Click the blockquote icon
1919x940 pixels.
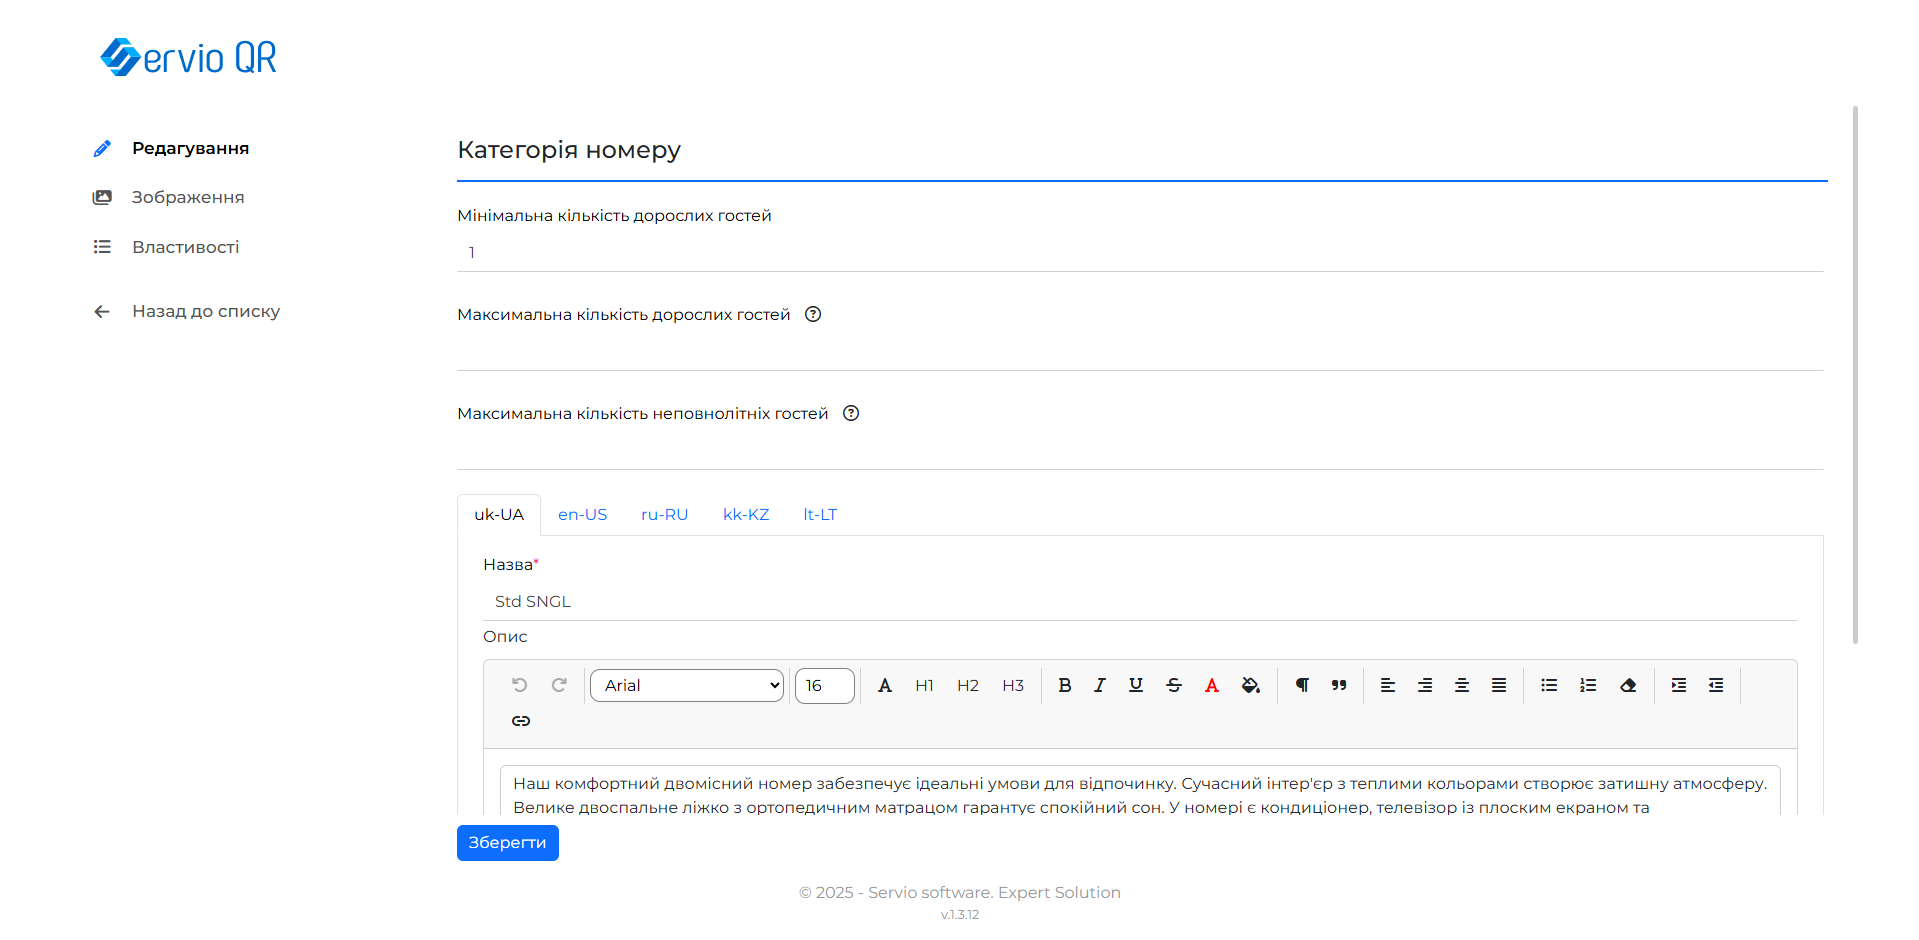coord(1339,685)
